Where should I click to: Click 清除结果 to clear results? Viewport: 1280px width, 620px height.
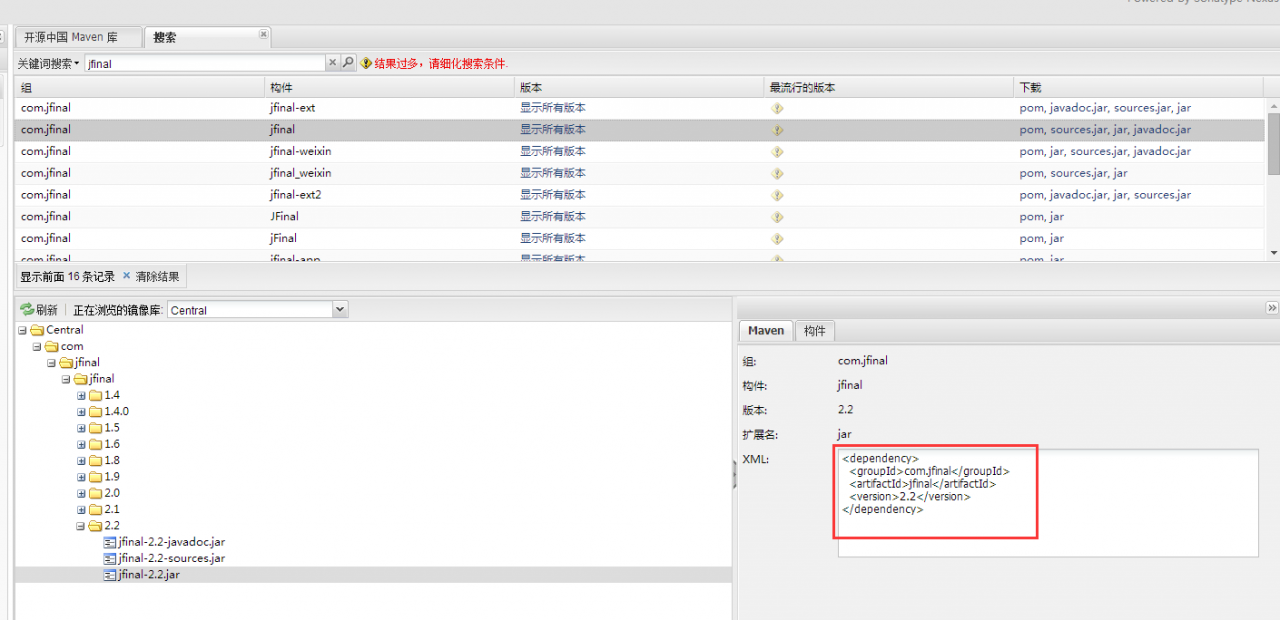pos(151,276)
